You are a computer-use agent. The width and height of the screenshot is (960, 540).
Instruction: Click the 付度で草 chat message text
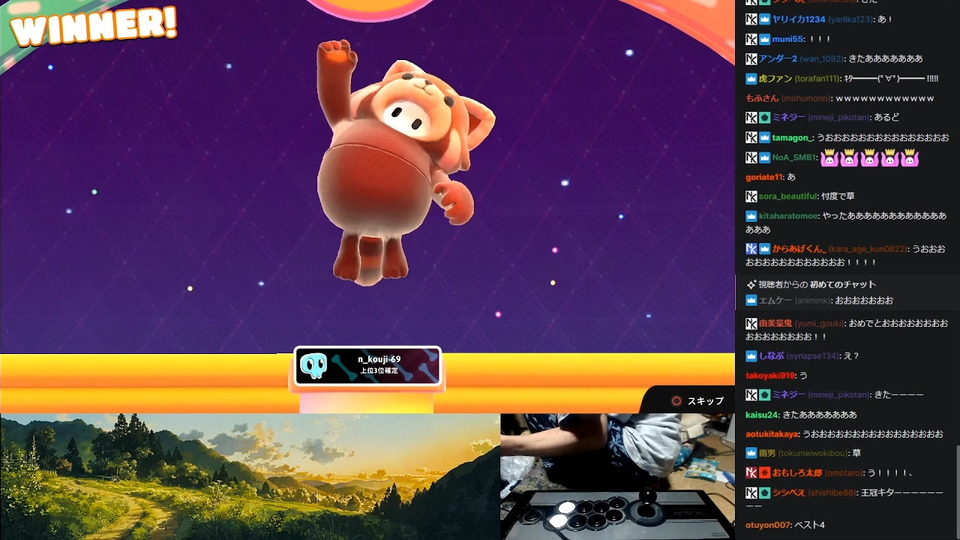(838, 197)
